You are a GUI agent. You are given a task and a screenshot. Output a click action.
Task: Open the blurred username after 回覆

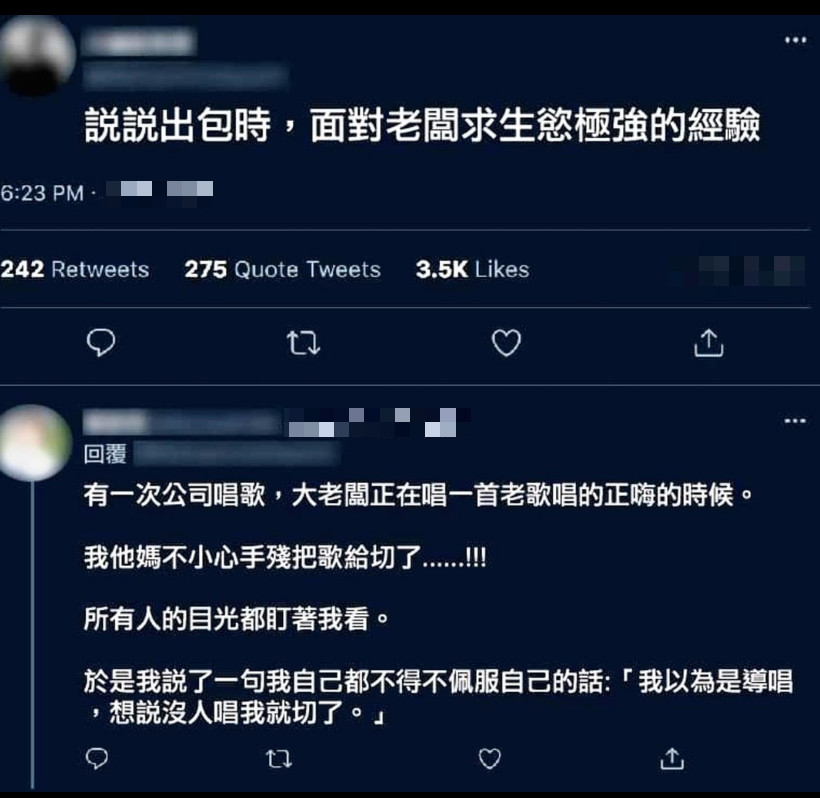pos(237,453)
